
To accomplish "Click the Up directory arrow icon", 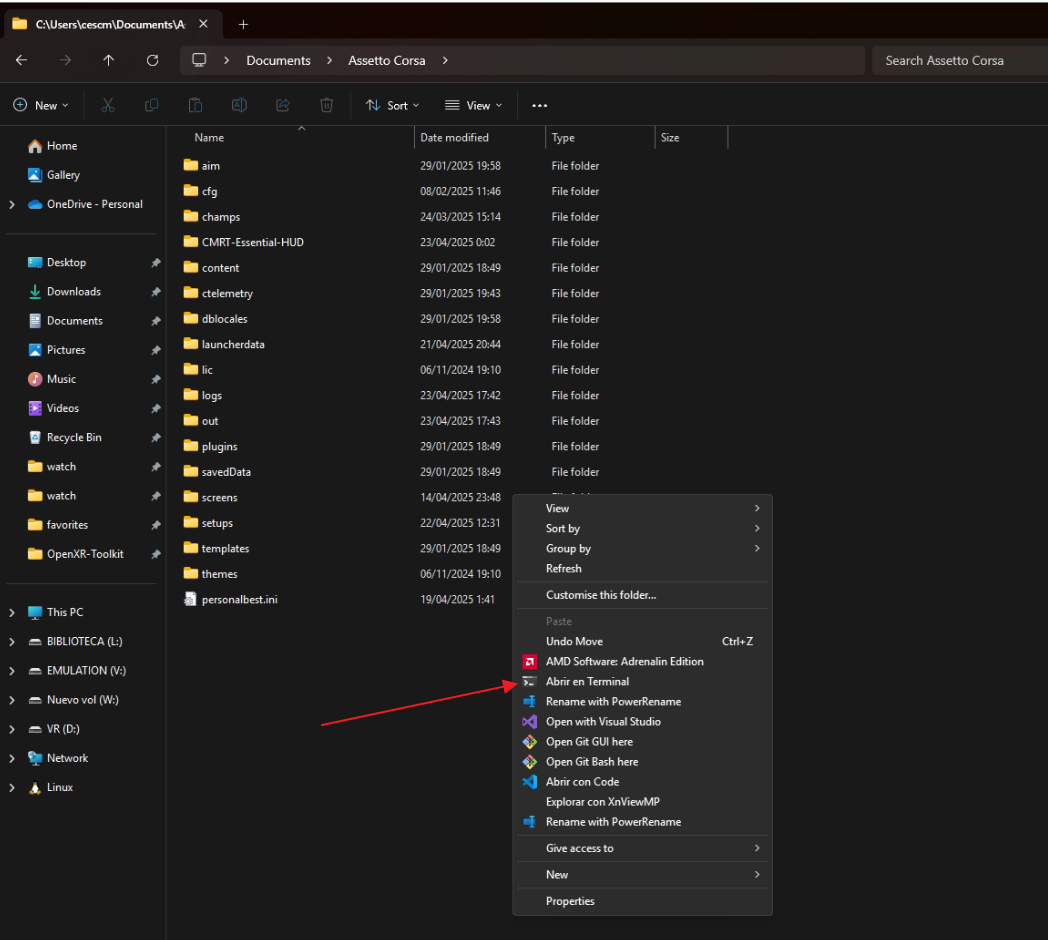I will click(109, 60).
